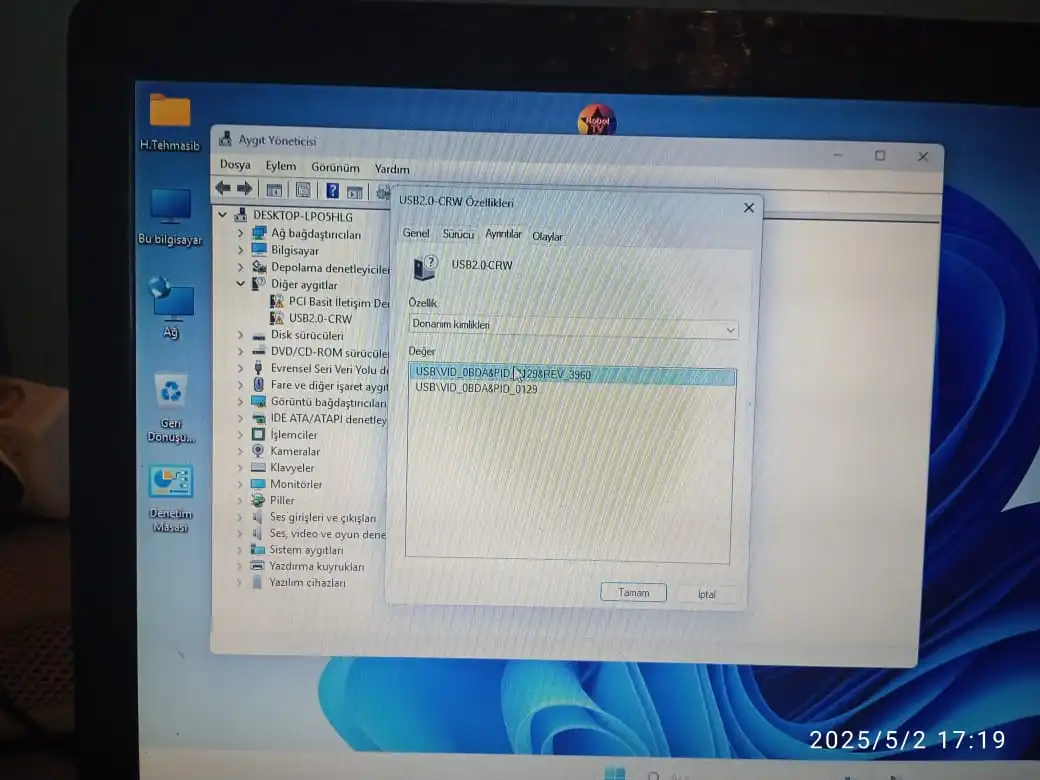Viewport: 1040px width, 780px height.
Task: Collapse the DESKTOP-LPO5HLG root node
Action: (223, 214)
